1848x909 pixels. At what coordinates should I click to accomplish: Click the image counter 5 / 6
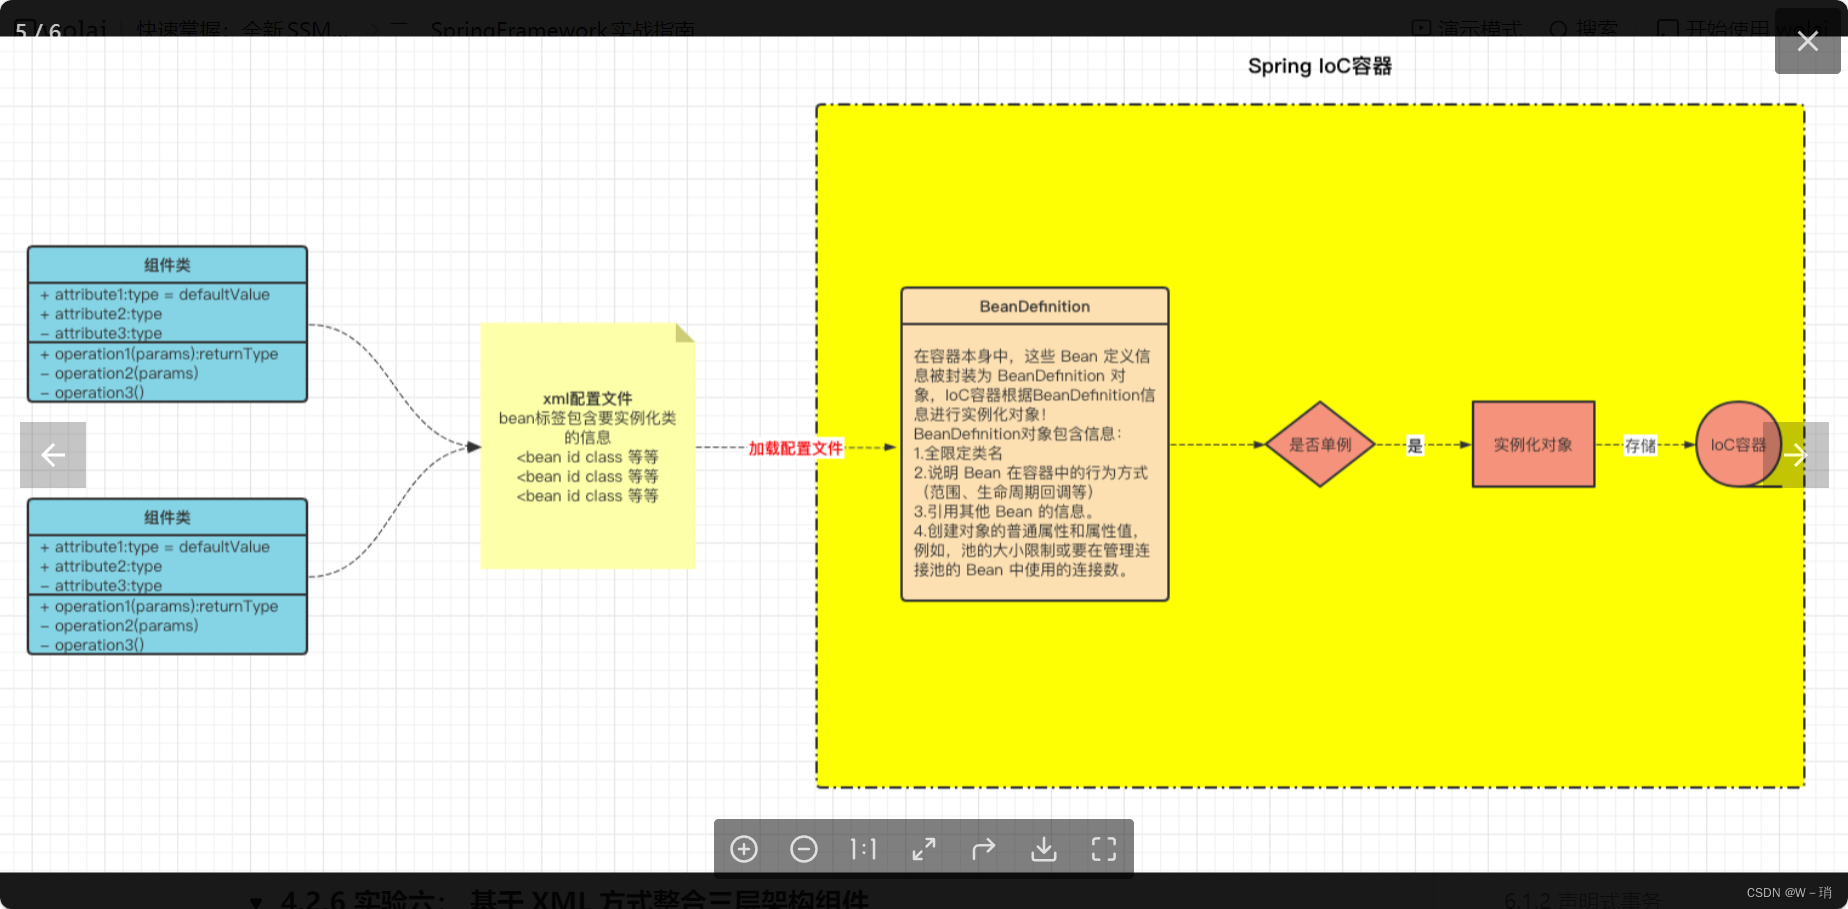(x=38, y=31)
